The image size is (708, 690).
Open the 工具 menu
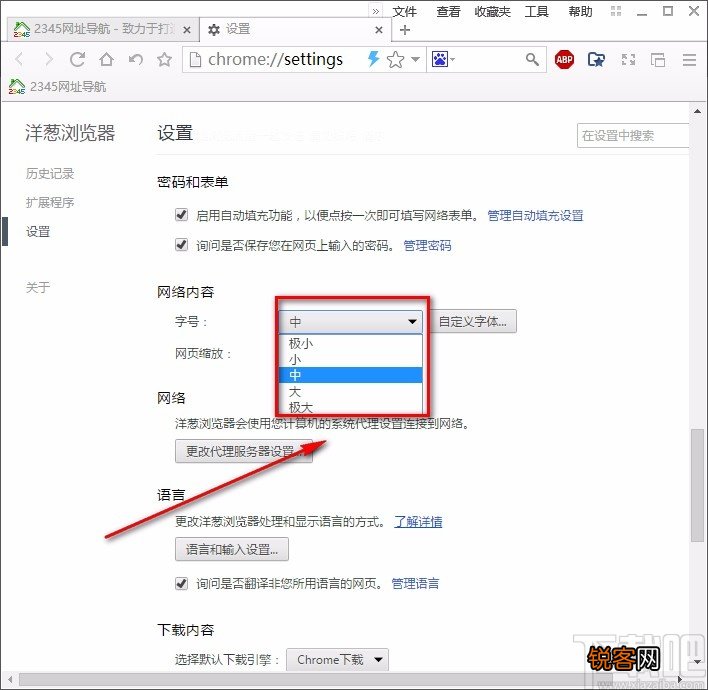click(x=536, y=11)
